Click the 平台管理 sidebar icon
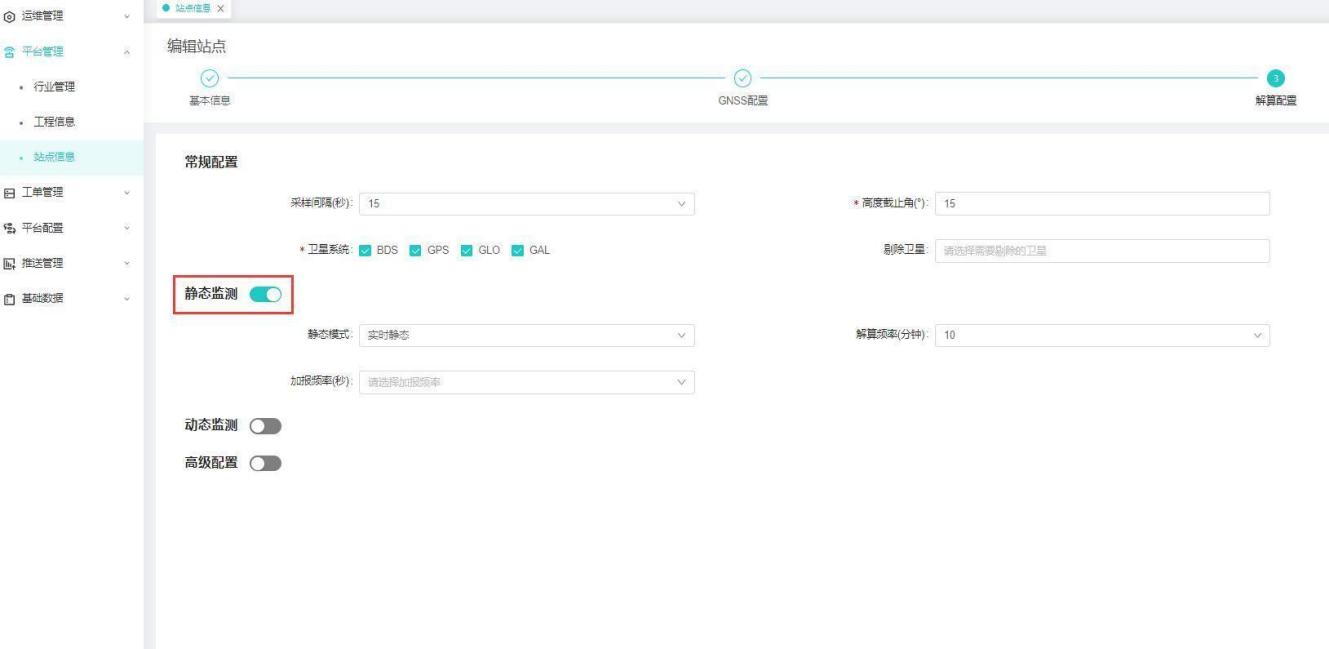Image resolution: width=1329 pixels, height=649 pixels. click(9, 52)
